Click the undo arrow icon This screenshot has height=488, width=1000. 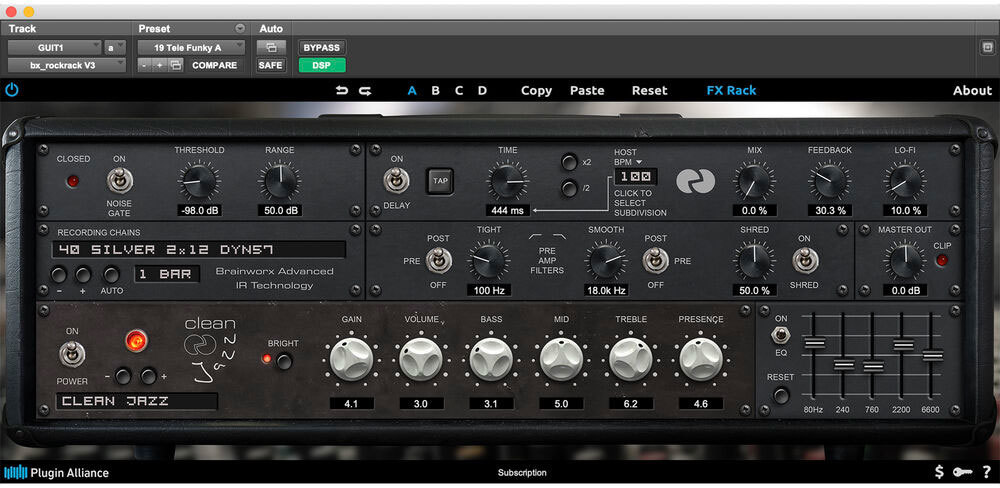(342, 90)
